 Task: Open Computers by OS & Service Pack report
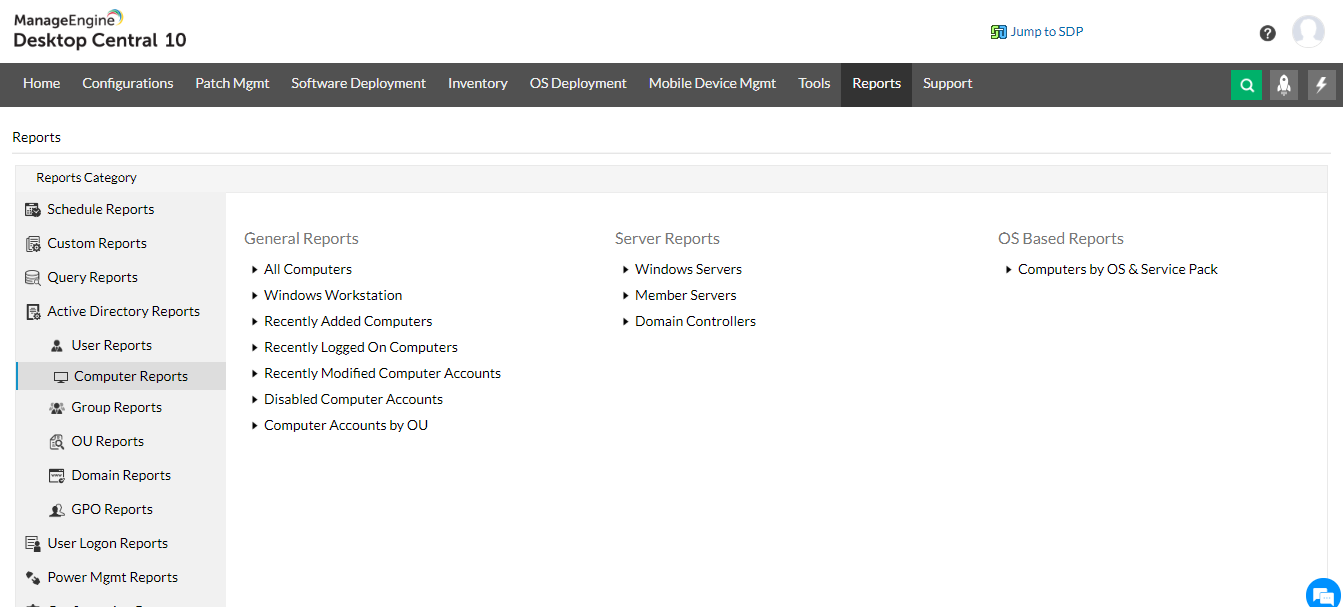click(1118, 270)
